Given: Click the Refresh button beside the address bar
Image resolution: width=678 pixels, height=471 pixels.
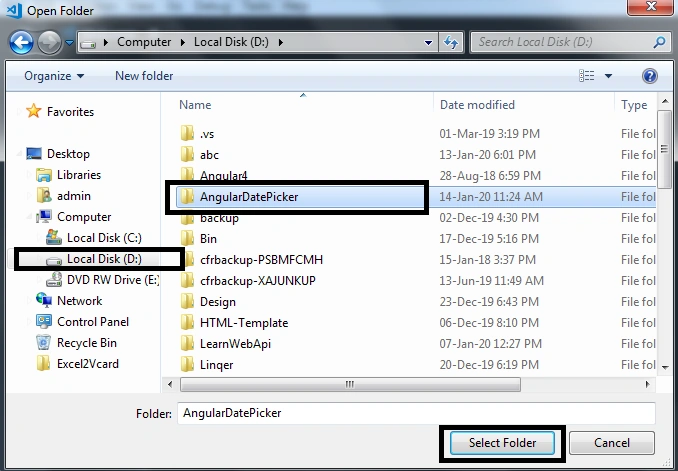Looking at the screenshot, I should (x=451, y=42).
